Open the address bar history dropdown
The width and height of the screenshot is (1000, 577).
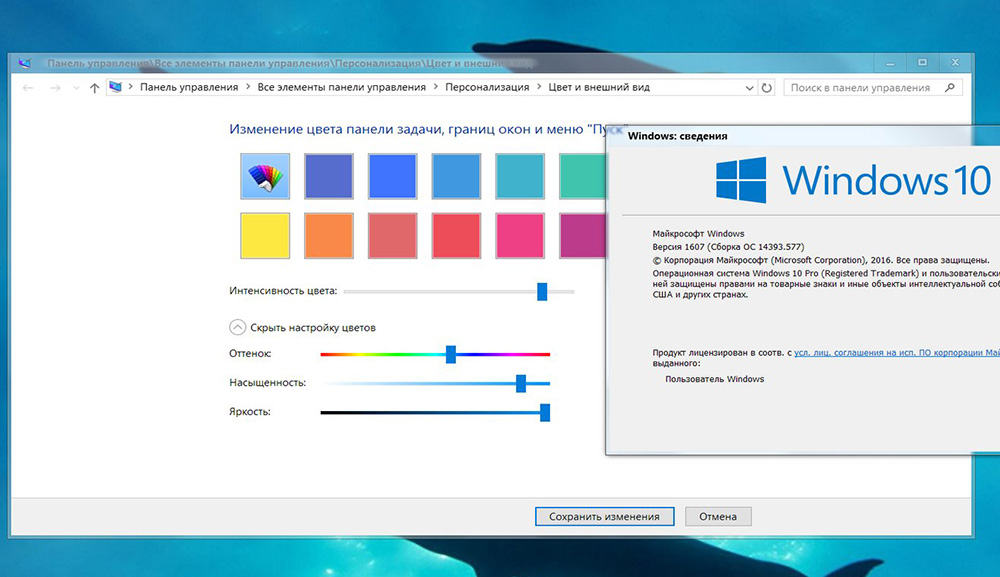749,88
